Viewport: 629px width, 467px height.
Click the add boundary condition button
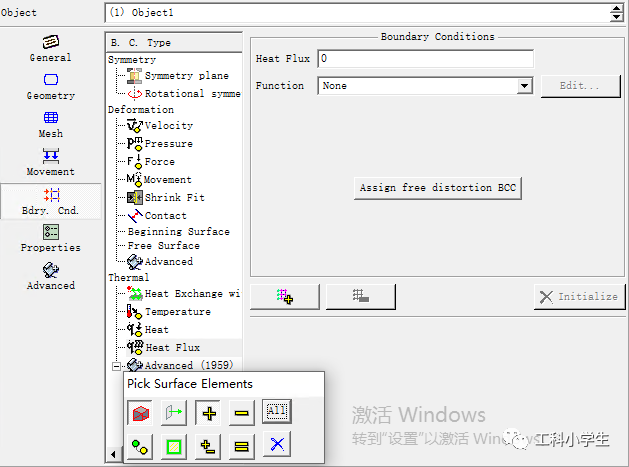pyautogui.click(x=284, y=296)
